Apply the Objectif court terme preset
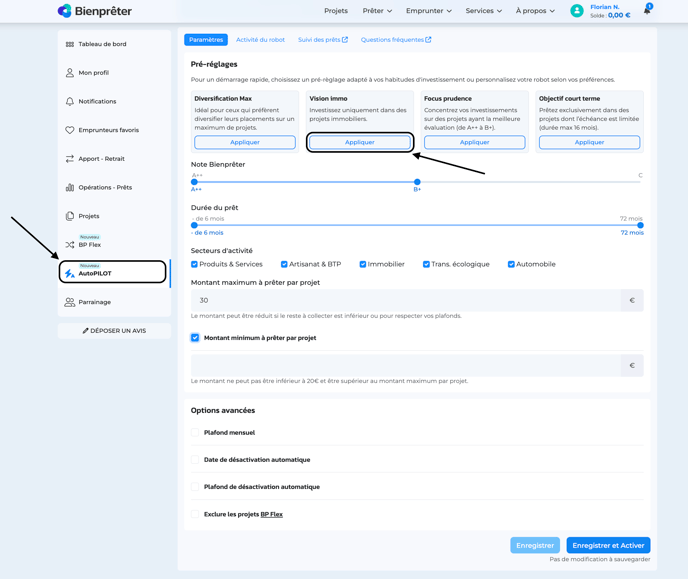This screenshot has height=579, width=688. coord(589,142)
